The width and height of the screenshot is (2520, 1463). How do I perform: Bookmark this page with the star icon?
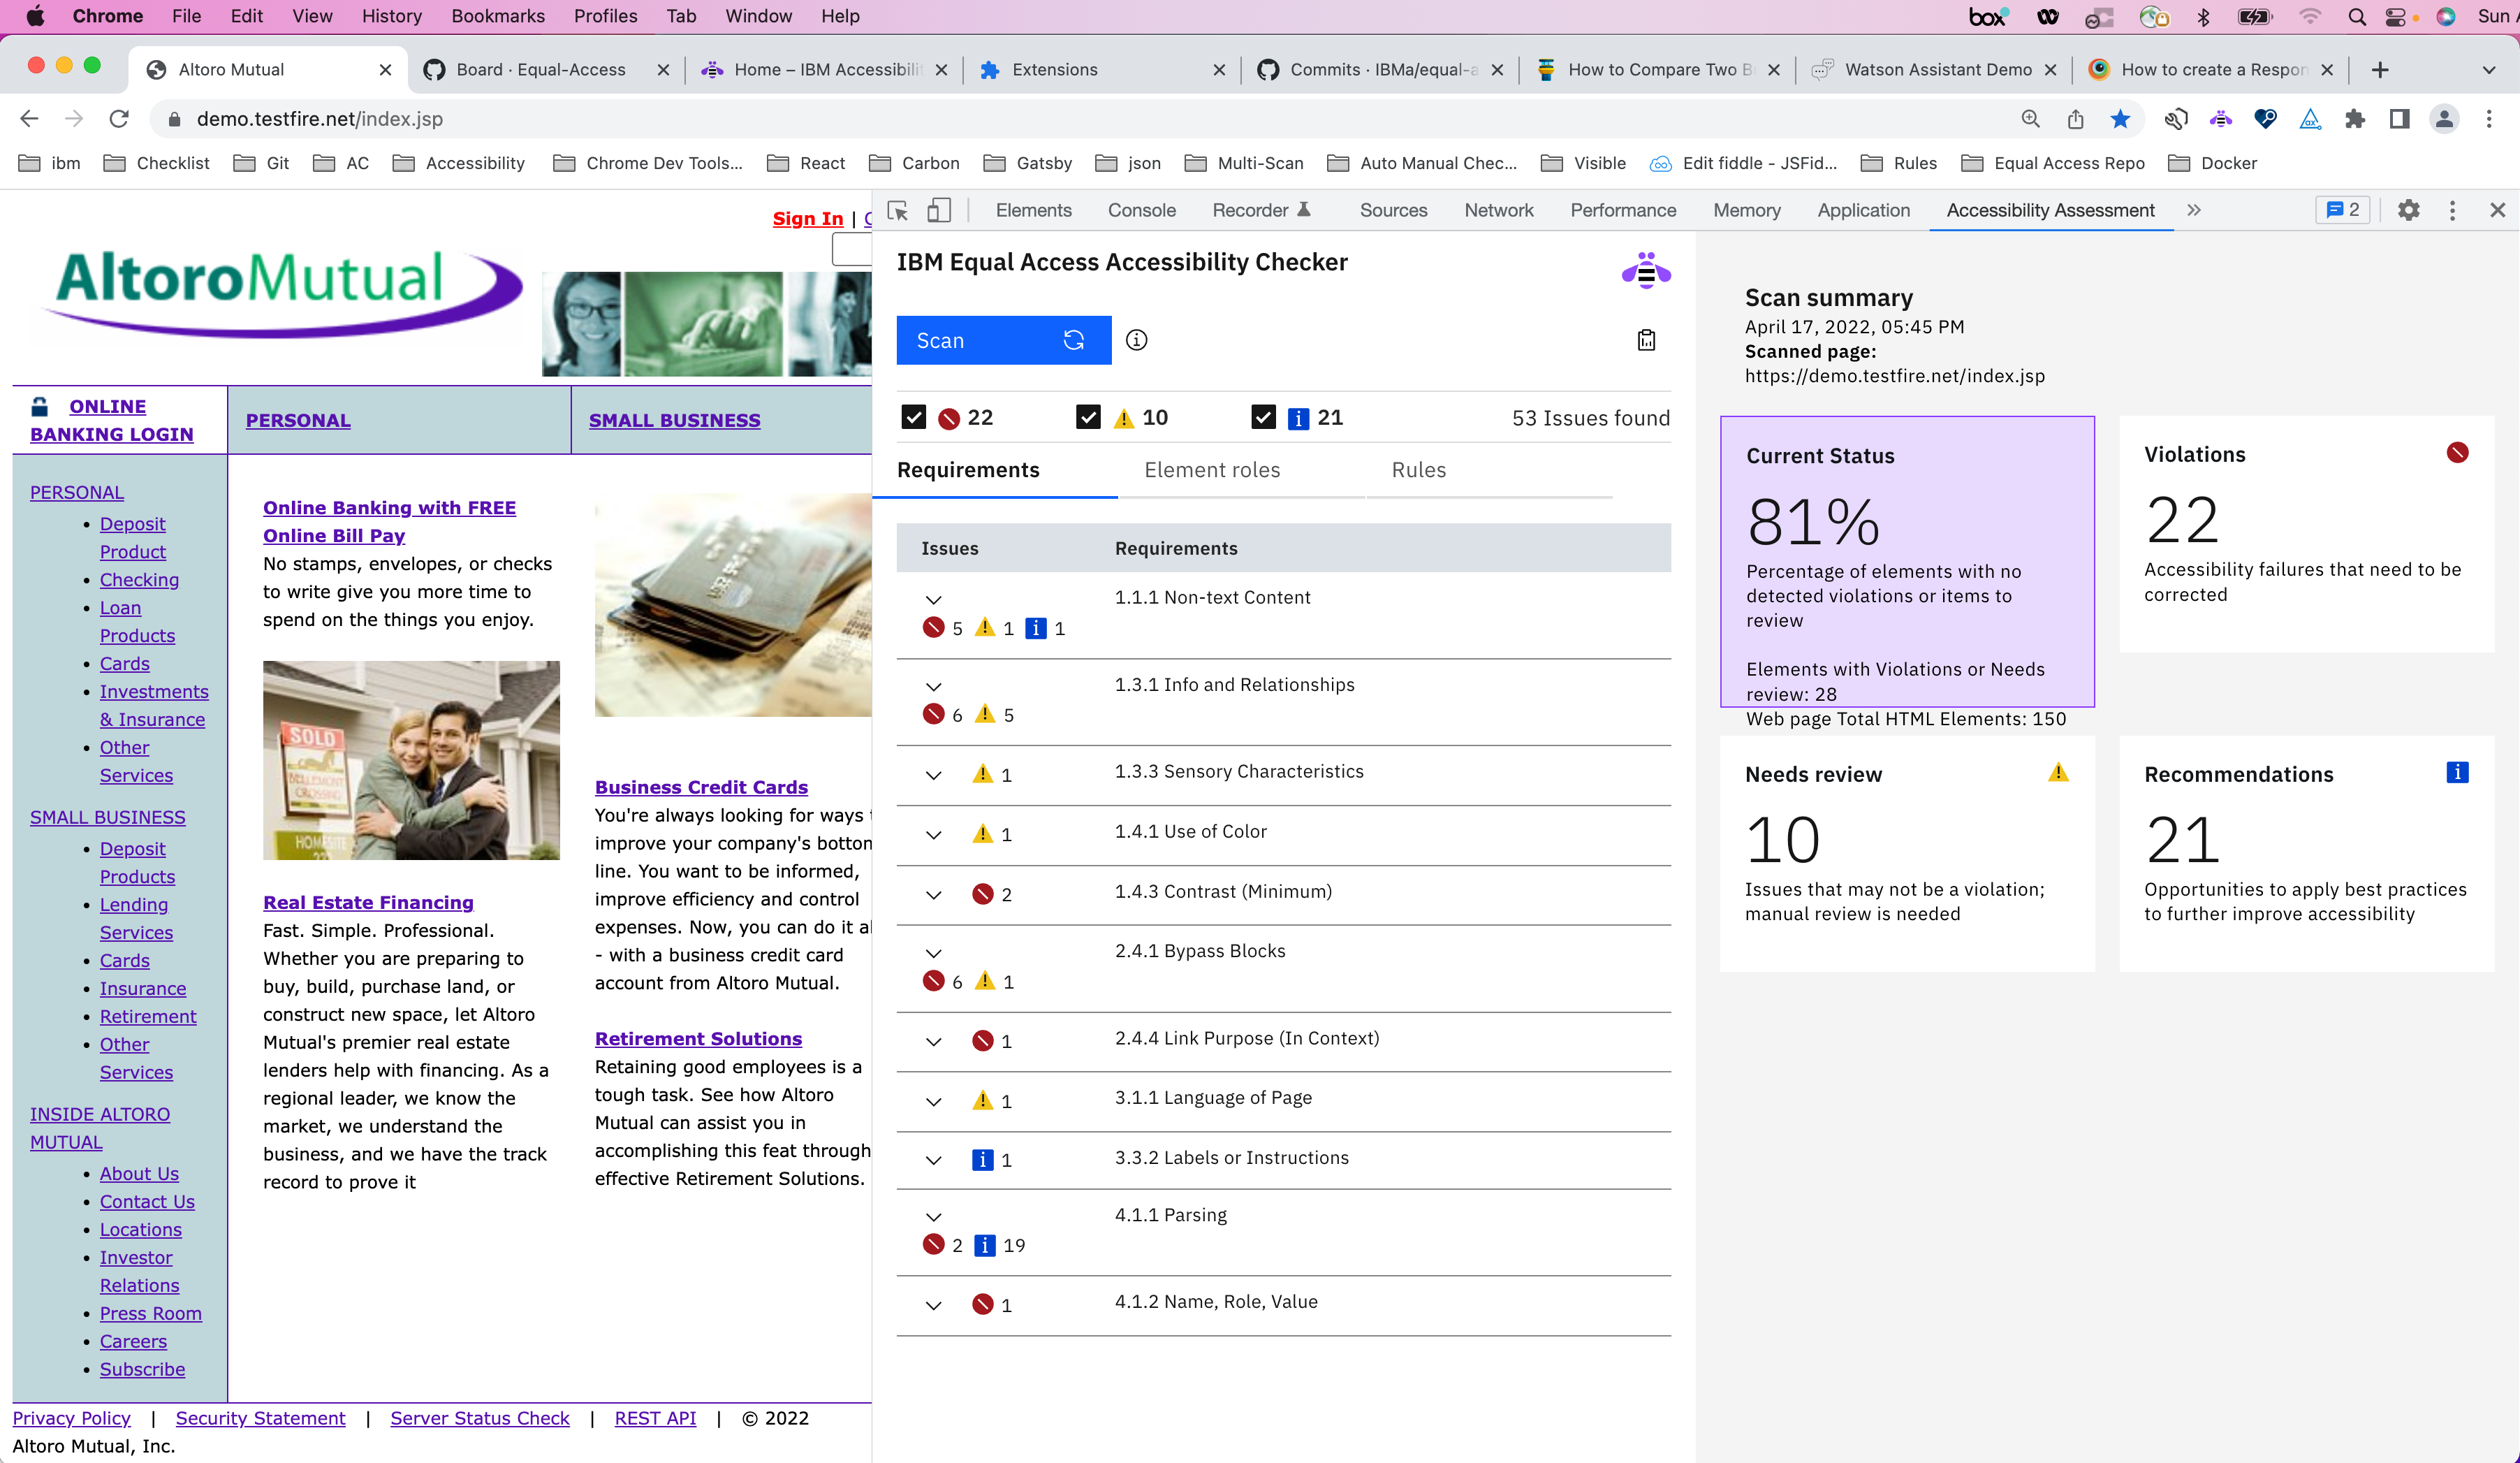(2119, 119)
